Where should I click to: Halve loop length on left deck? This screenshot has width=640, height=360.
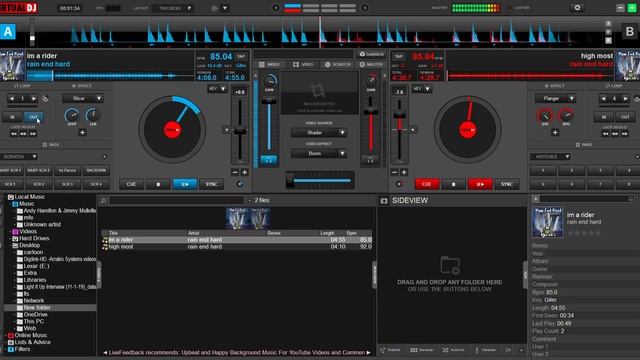click(11, 98)
